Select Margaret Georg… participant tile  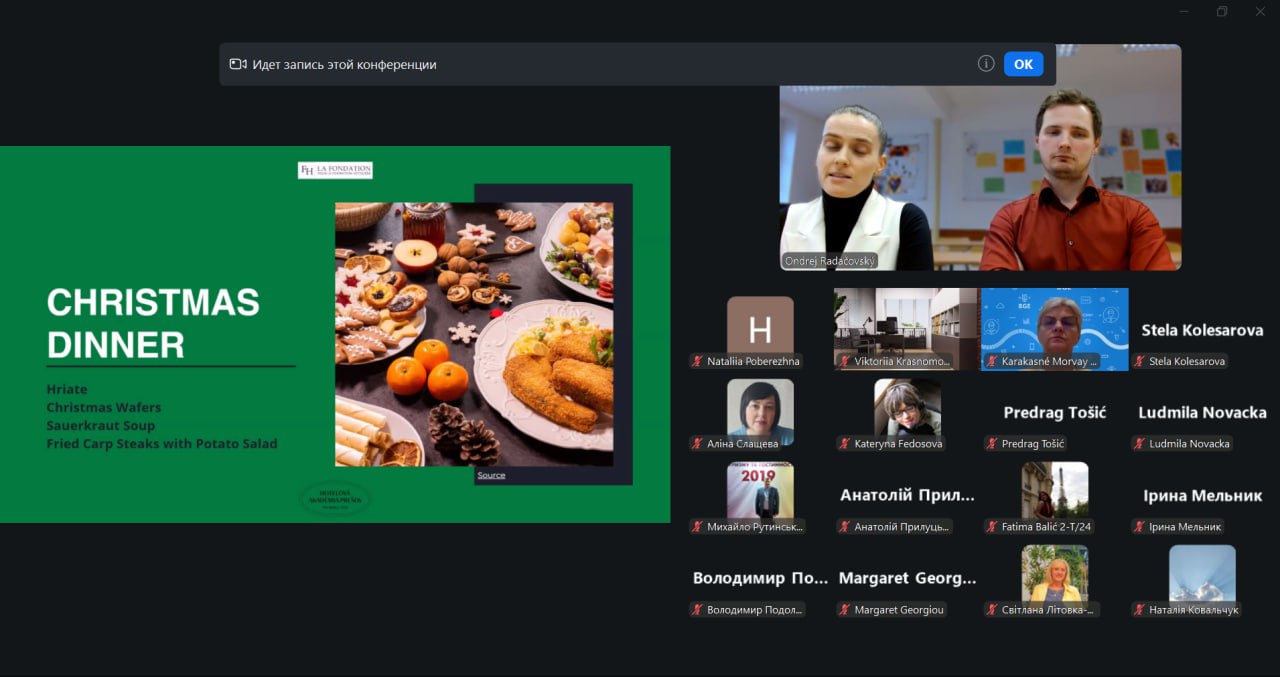pos(907,578)
